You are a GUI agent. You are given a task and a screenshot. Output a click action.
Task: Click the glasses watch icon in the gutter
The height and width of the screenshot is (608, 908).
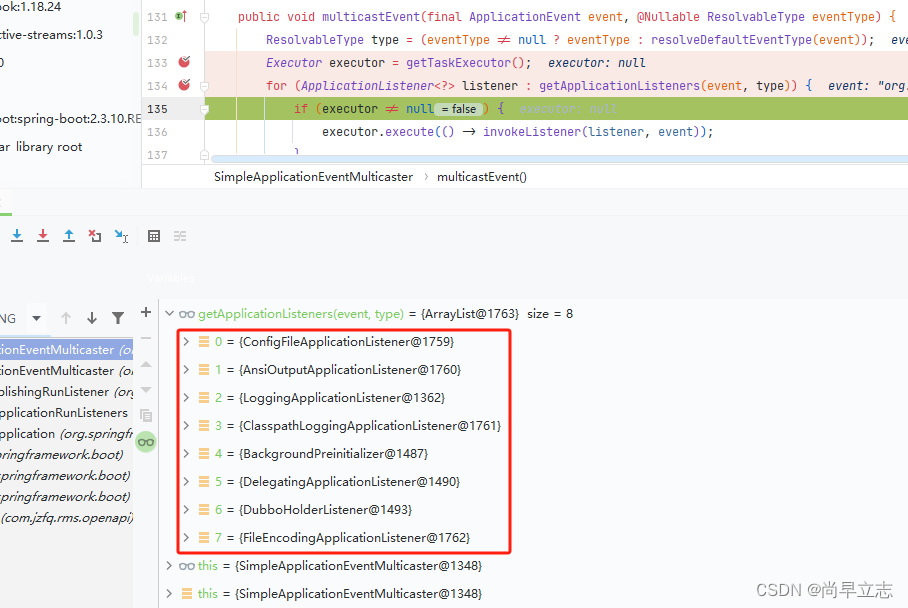(x=146, y=441)
